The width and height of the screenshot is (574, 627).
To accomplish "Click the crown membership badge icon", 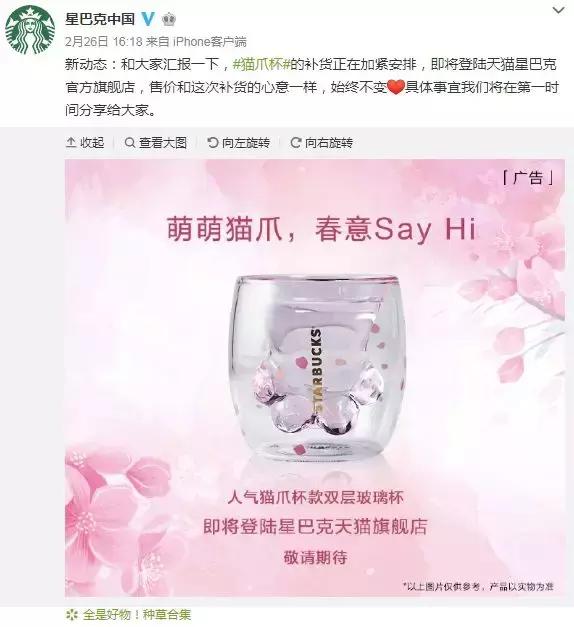I will 169,19.
